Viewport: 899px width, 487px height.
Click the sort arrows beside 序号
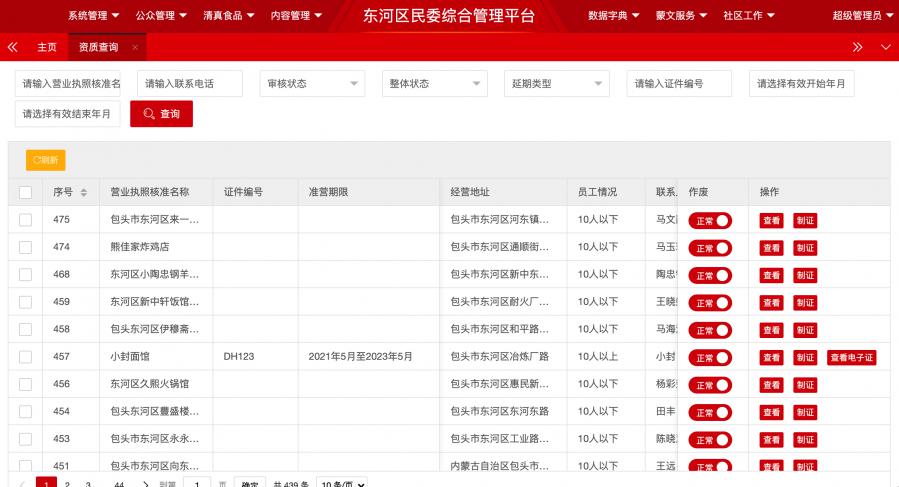coord(84,192)
